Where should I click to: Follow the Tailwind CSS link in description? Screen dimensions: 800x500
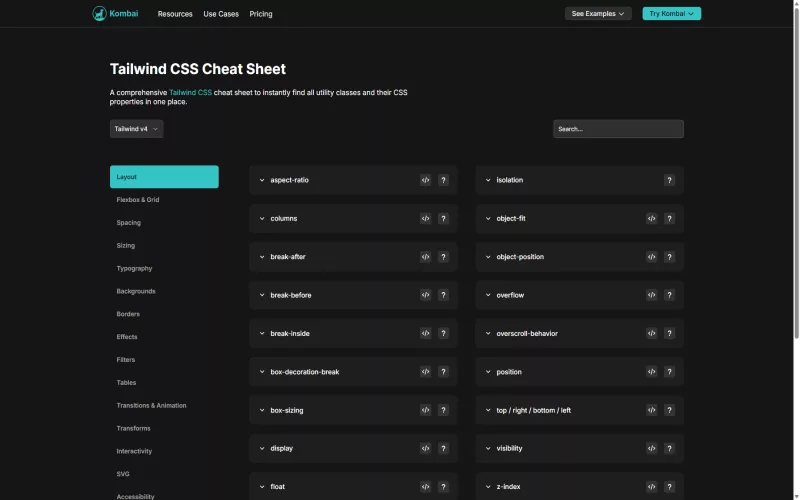pyautogui.click(x=190, y=92)
